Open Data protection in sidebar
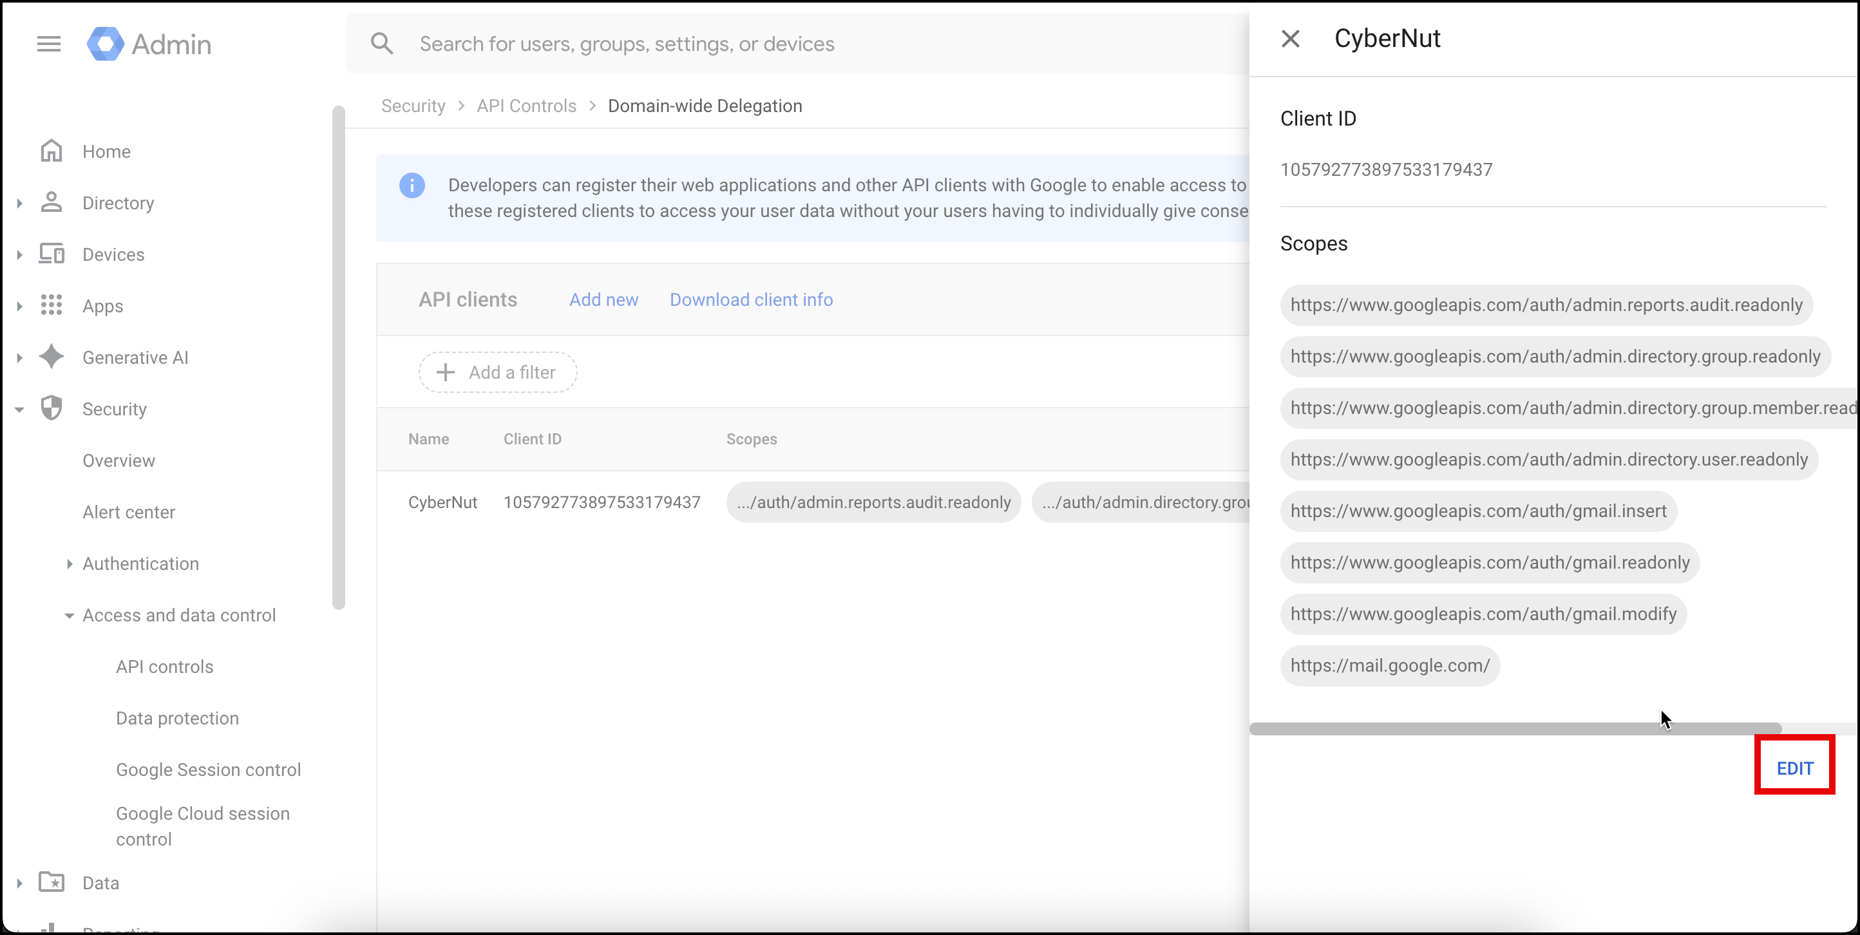Viewport: 1860px width, 935px height. pos(177,718)
